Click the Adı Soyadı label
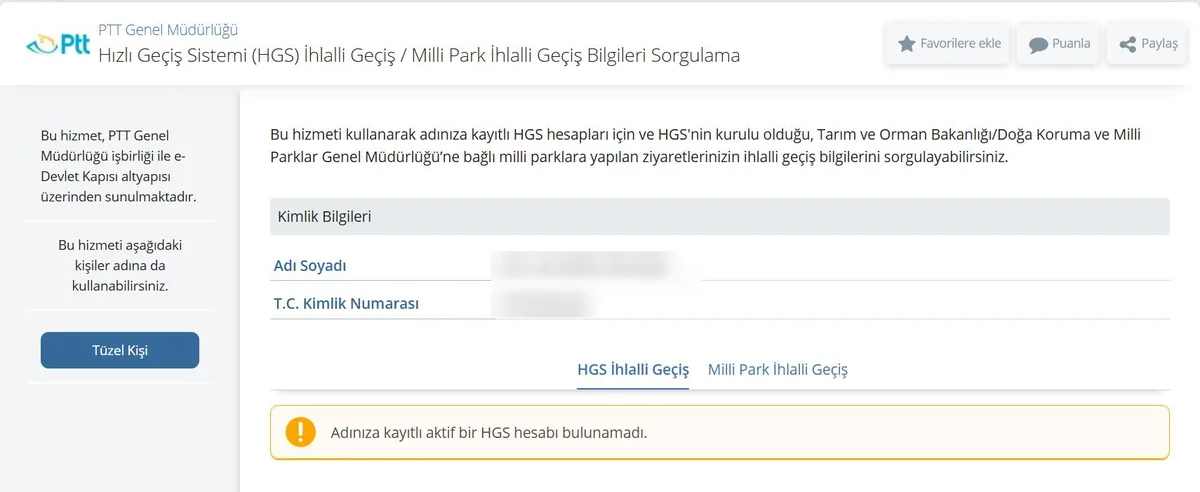 coord(310,266)
